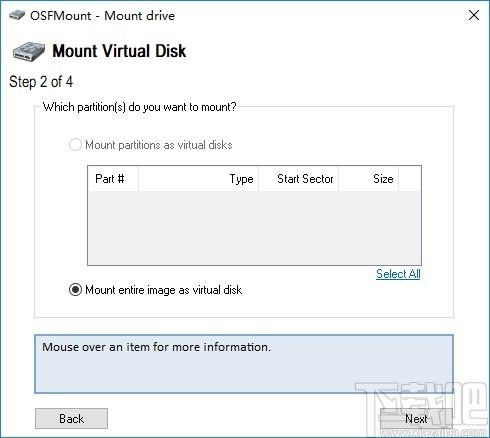Click the Select All link
490x438 pixels.
pyautogui.click(x=398, y=274)
